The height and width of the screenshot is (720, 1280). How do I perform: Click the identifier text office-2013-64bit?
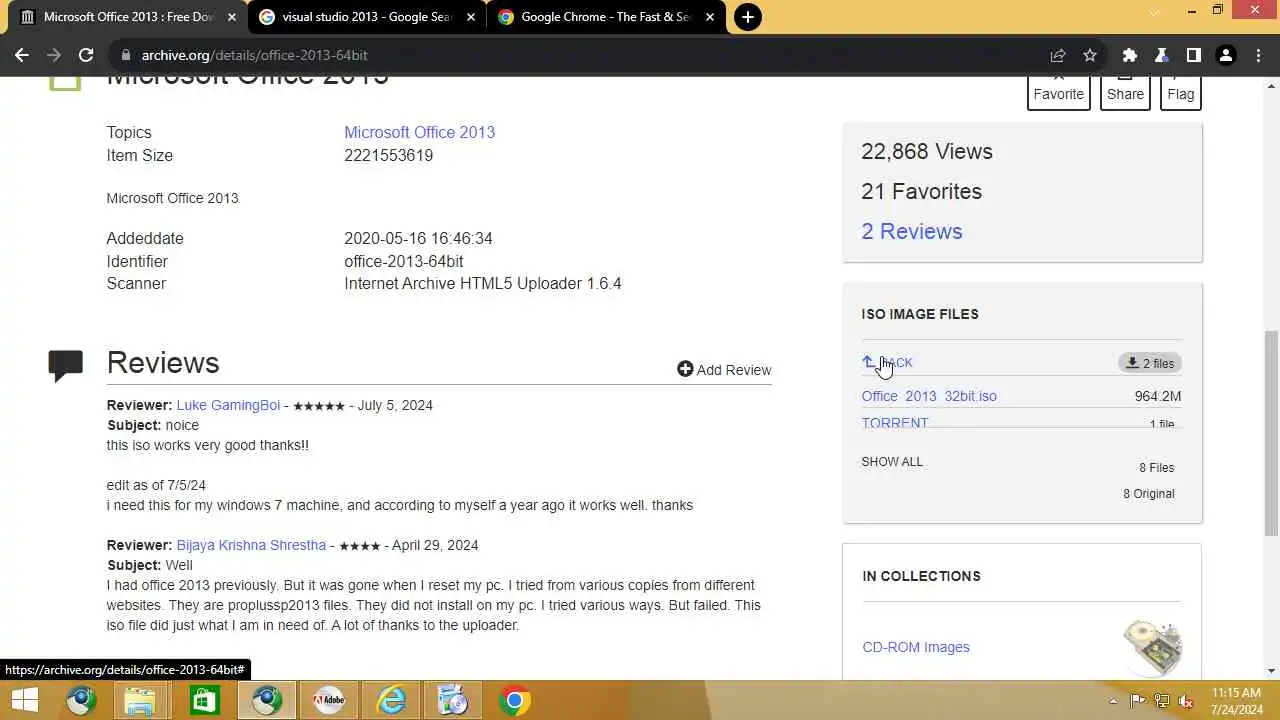point(403,261)
